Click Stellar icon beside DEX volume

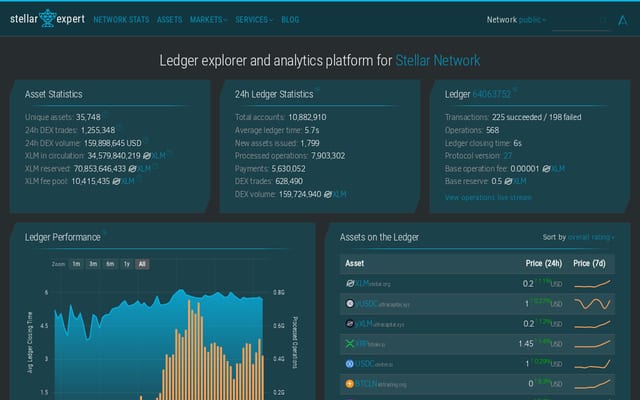pyautogui.click(x=327, y=194)
